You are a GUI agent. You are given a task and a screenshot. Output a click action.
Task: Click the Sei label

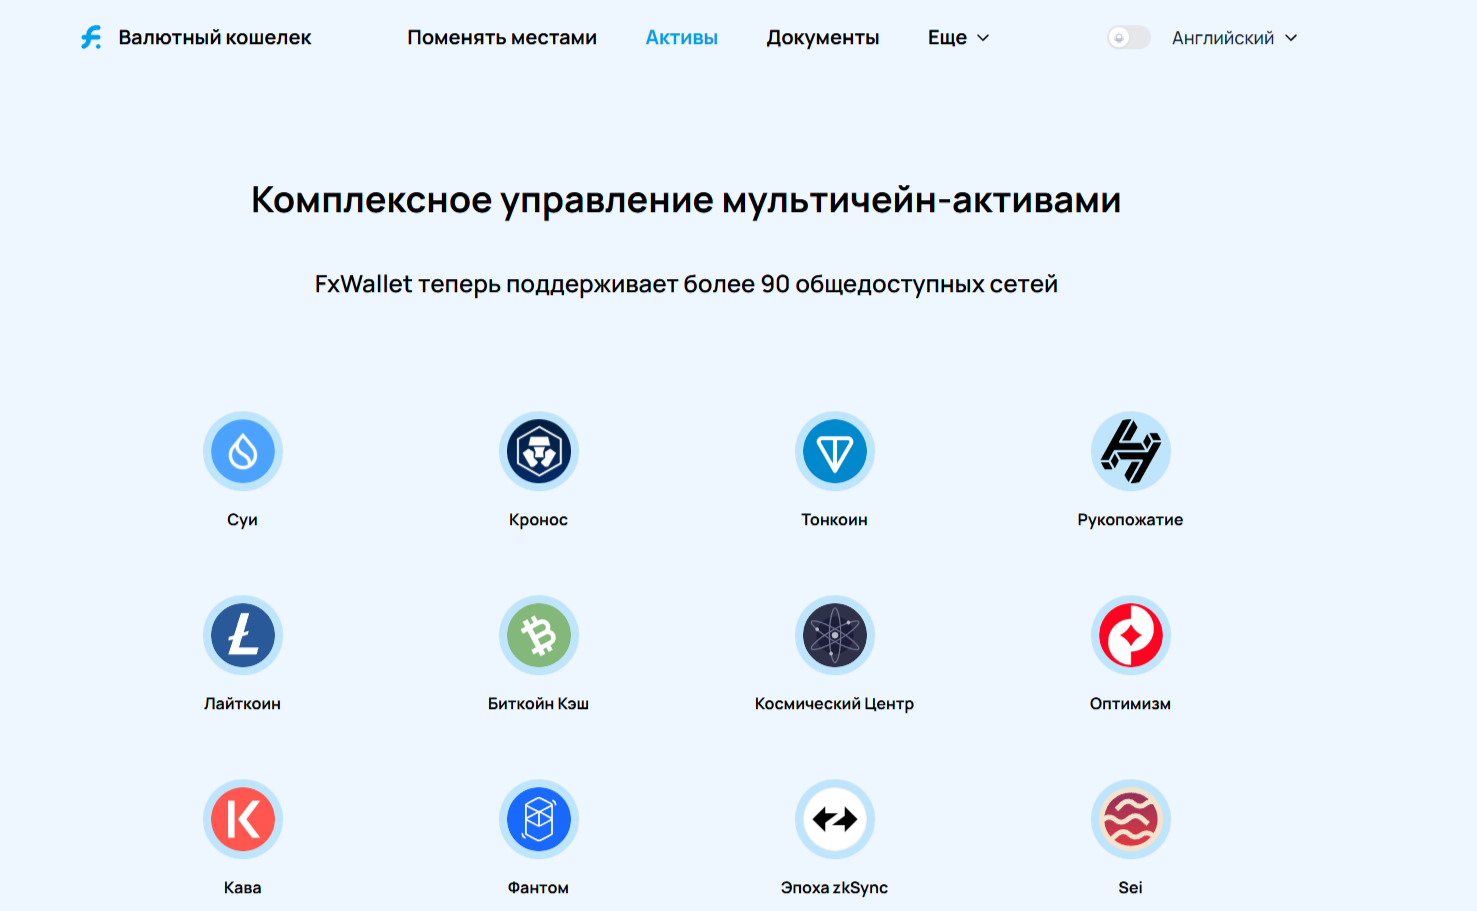click(x=1130, y=888)
